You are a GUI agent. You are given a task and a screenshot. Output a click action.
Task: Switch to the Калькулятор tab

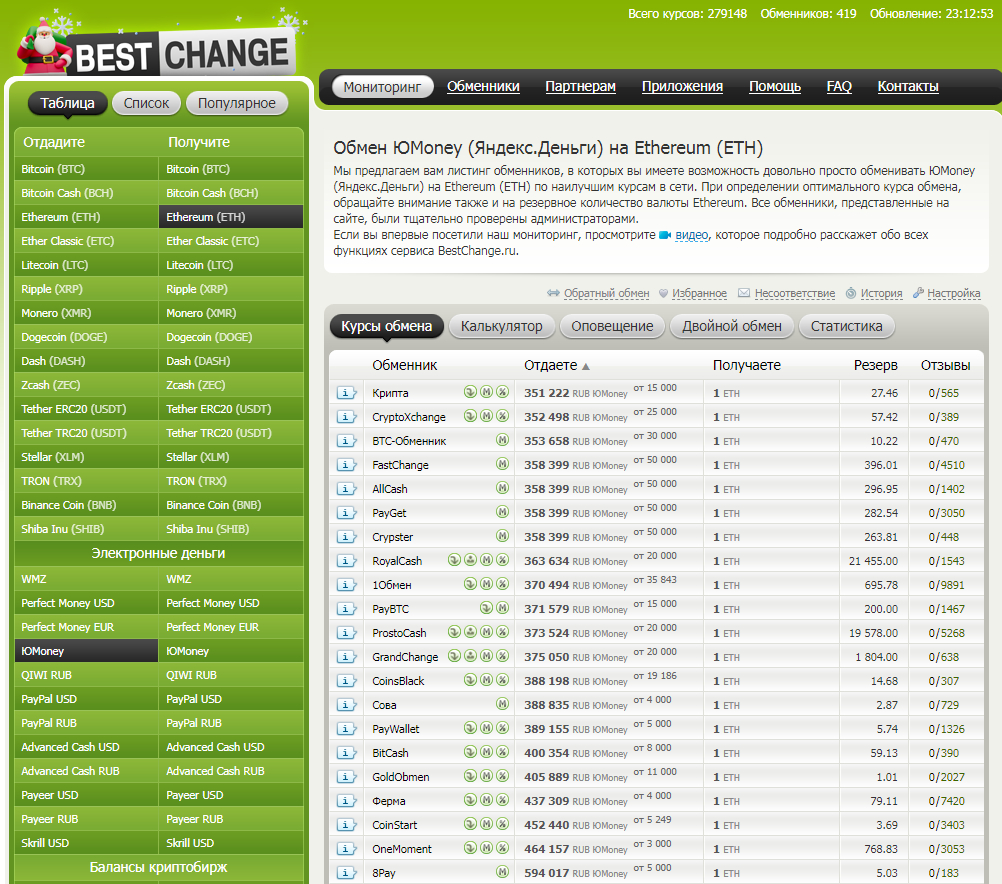[502, 326]
